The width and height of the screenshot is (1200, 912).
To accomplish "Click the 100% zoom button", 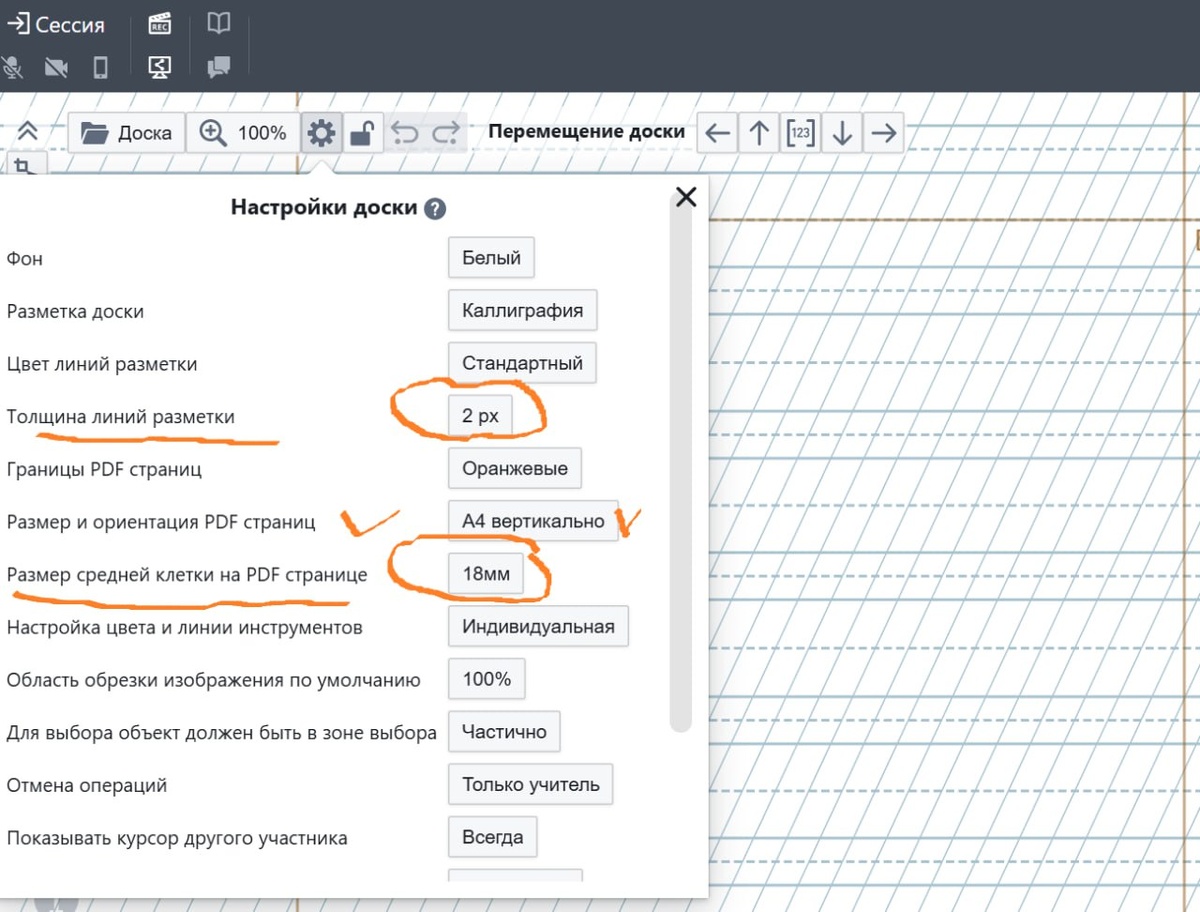I will click(243, 132).
